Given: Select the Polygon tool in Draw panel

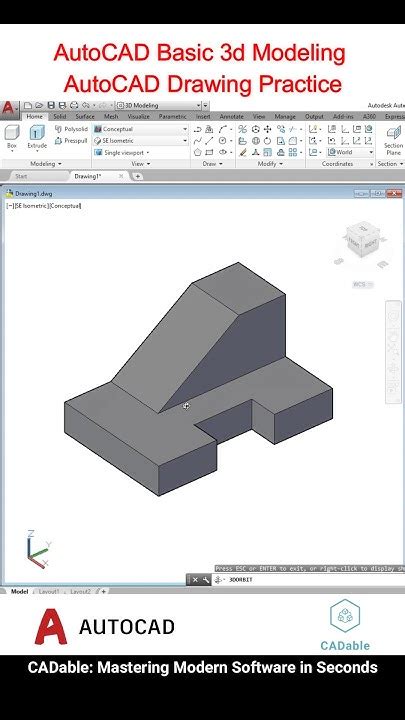Looking at the screenshot, I should click(x=198, y=152).
